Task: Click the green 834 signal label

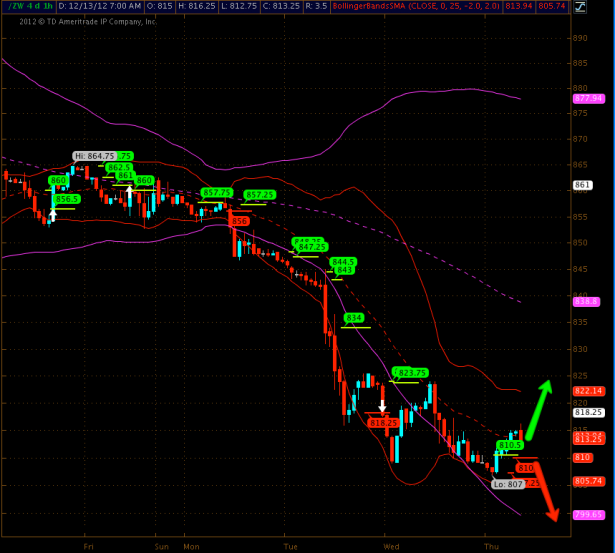Action: click(x=353, y=318)
